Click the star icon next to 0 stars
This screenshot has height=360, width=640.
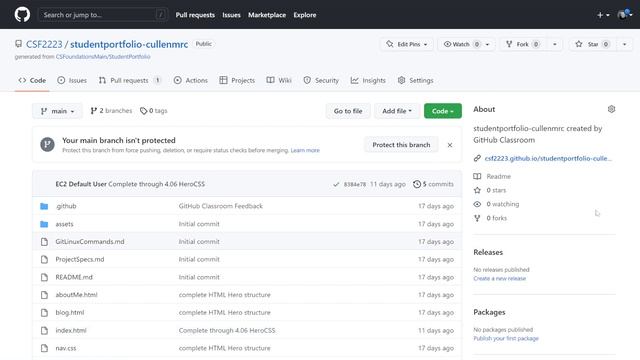coord(477,190)
